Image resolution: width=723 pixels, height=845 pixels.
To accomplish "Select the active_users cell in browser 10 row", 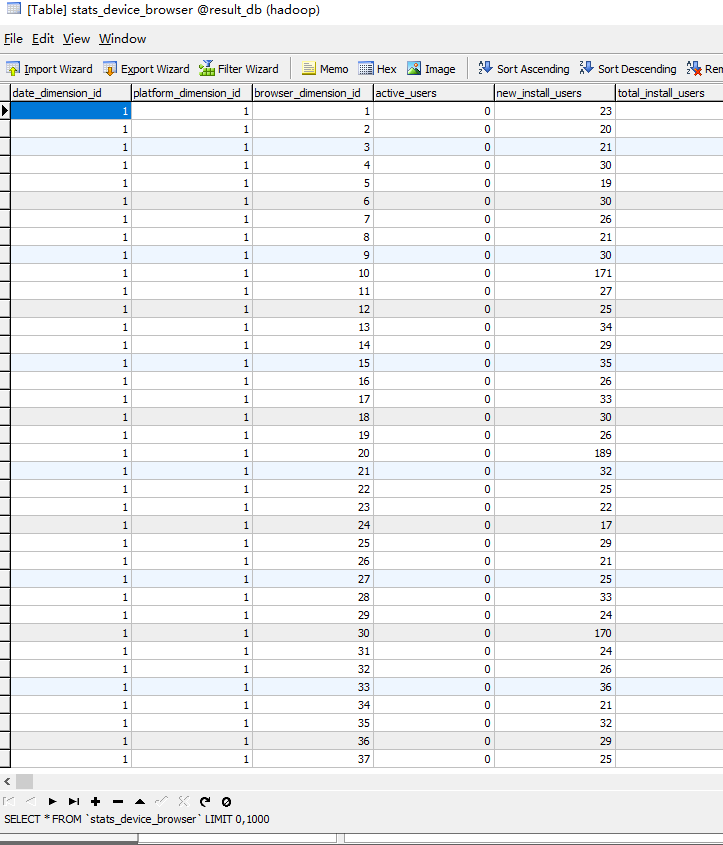I will (x=434, y=273).
